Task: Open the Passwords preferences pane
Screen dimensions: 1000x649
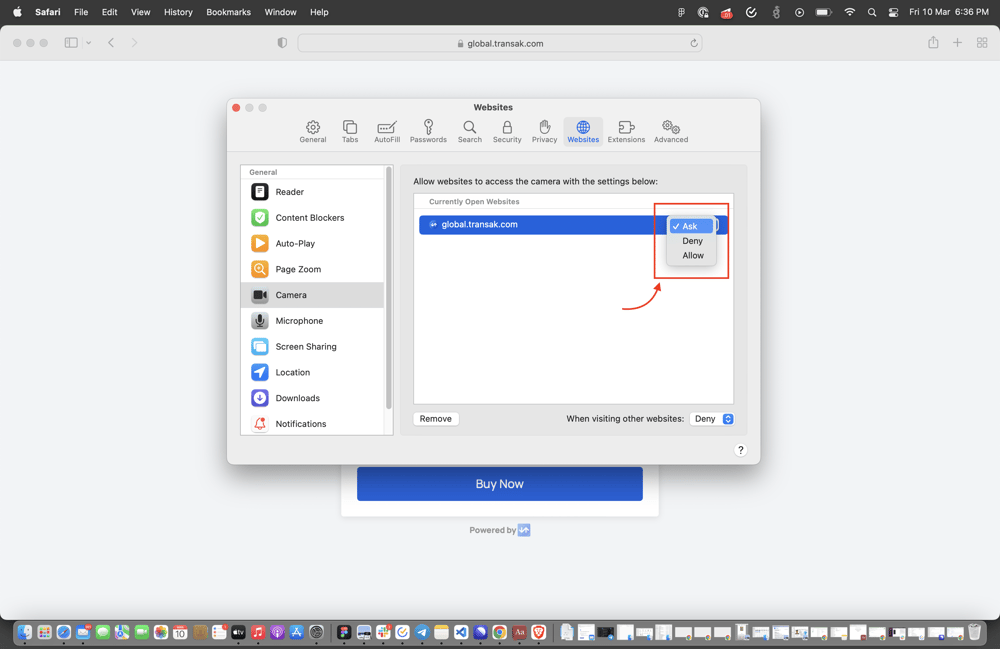Action: pos(428,131)
